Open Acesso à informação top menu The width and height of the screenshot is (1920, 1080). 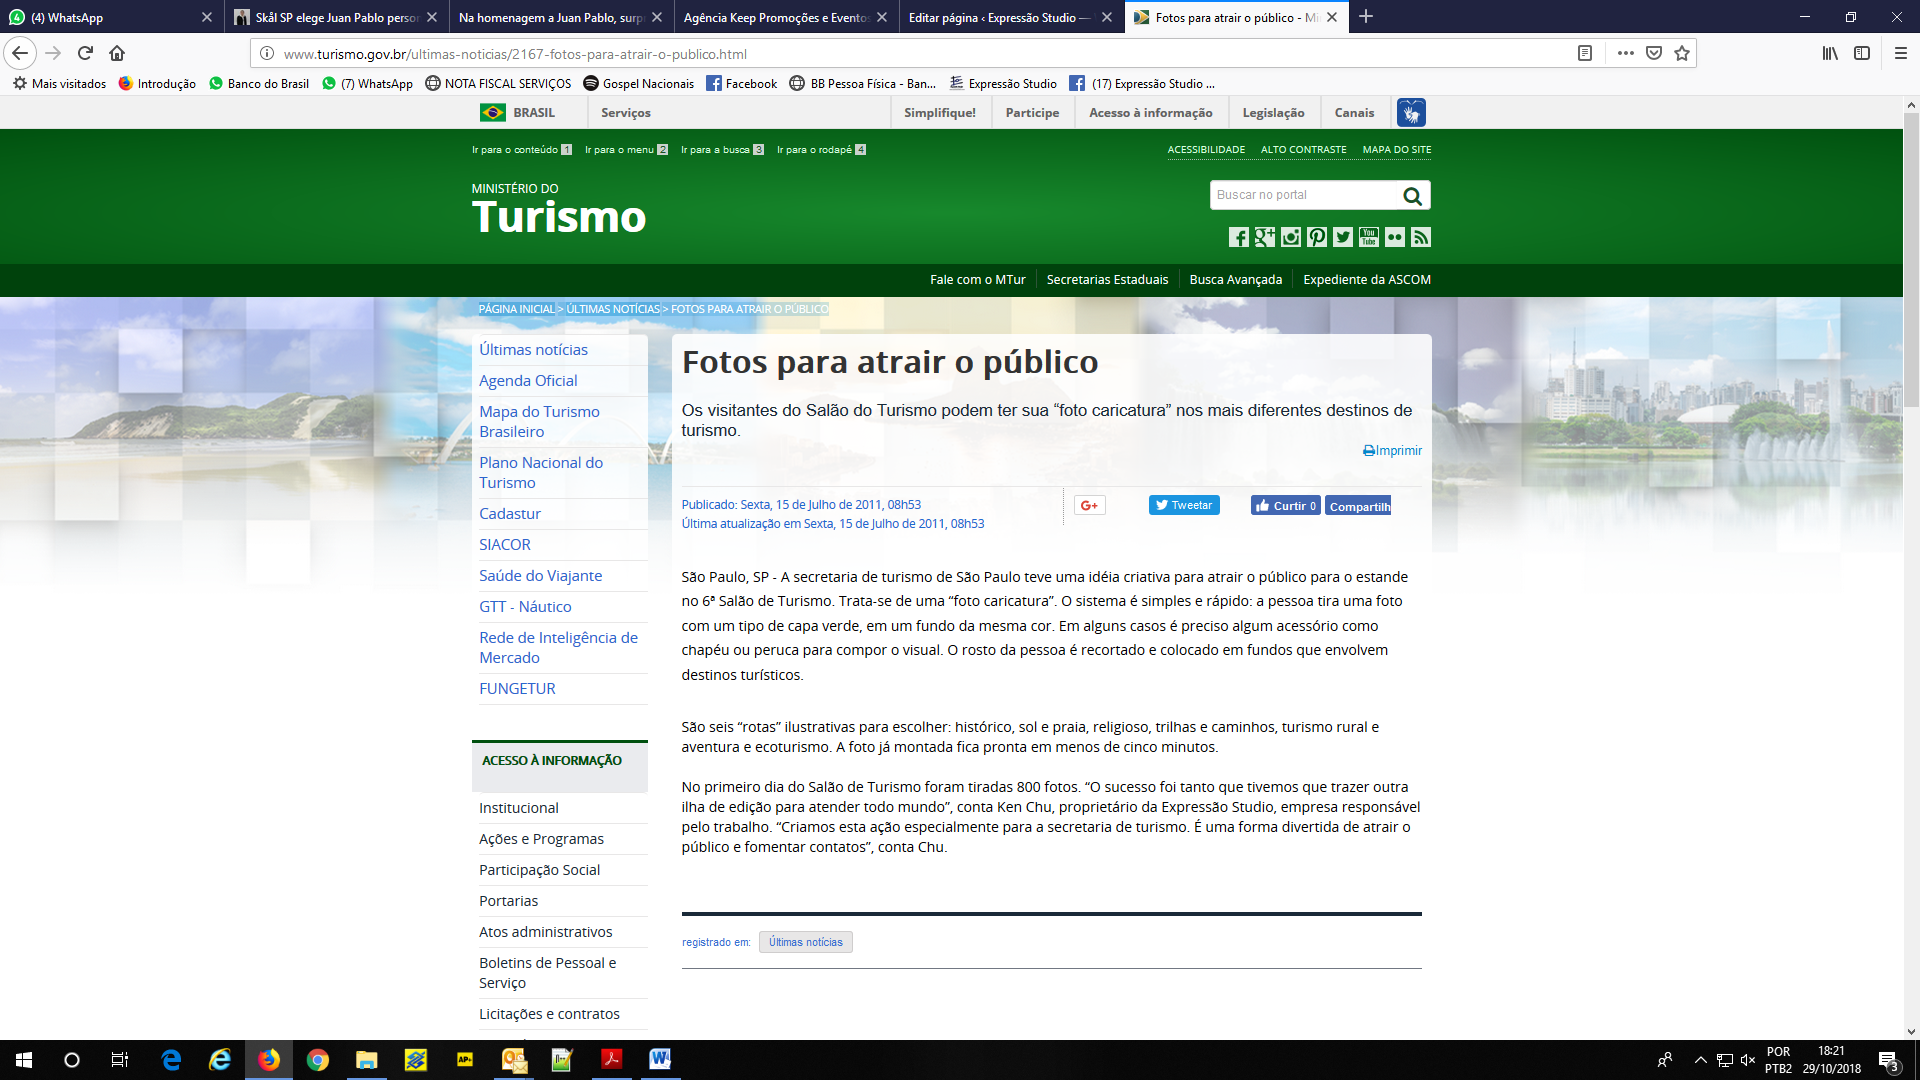pyautogui.click(x=1150, y=113)
